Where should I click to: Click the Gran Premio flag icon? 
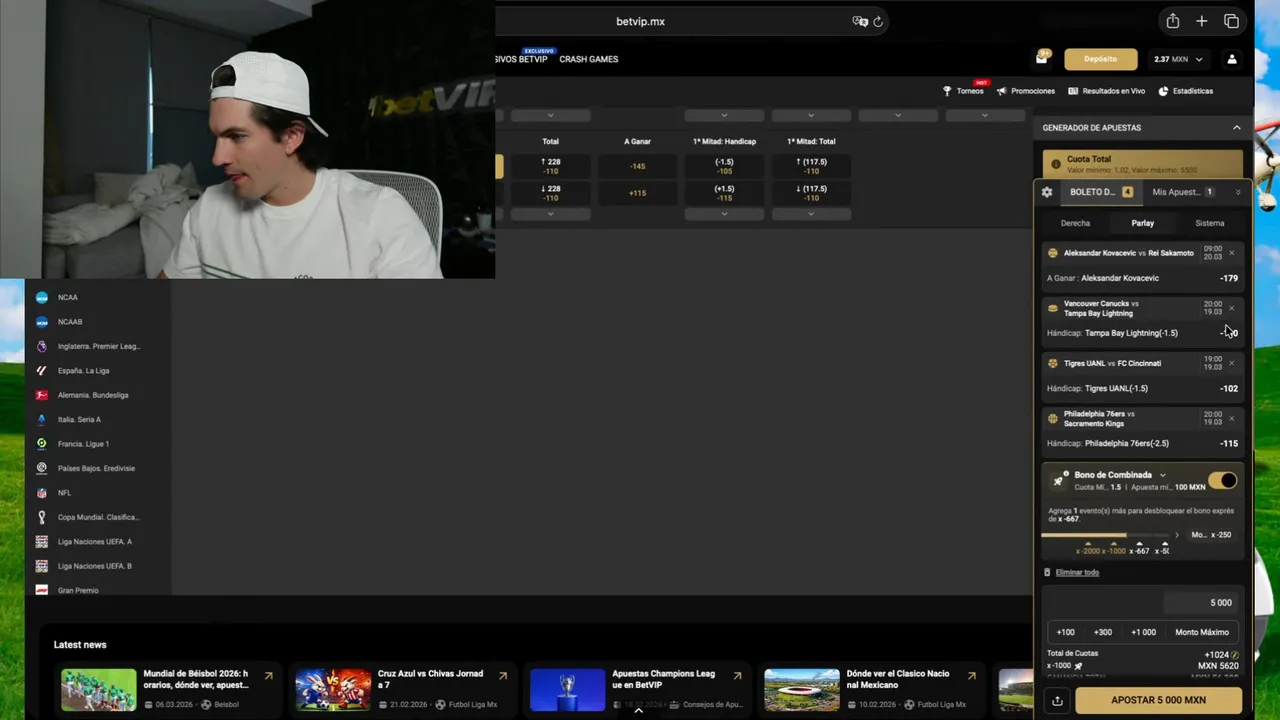[42, 590]
